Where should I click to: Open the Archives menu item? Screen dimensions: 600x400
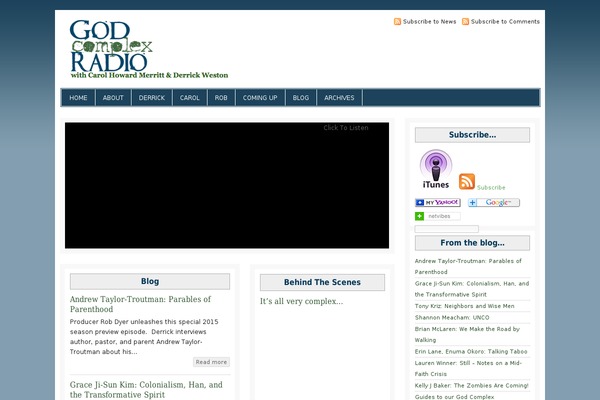click(339, 98)
